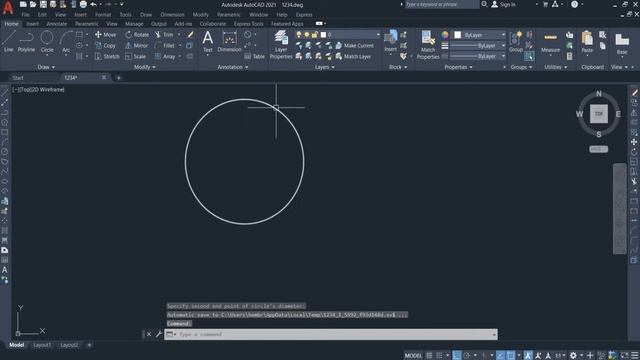
Task: Click the Group tool
Action: click(516, 42)
